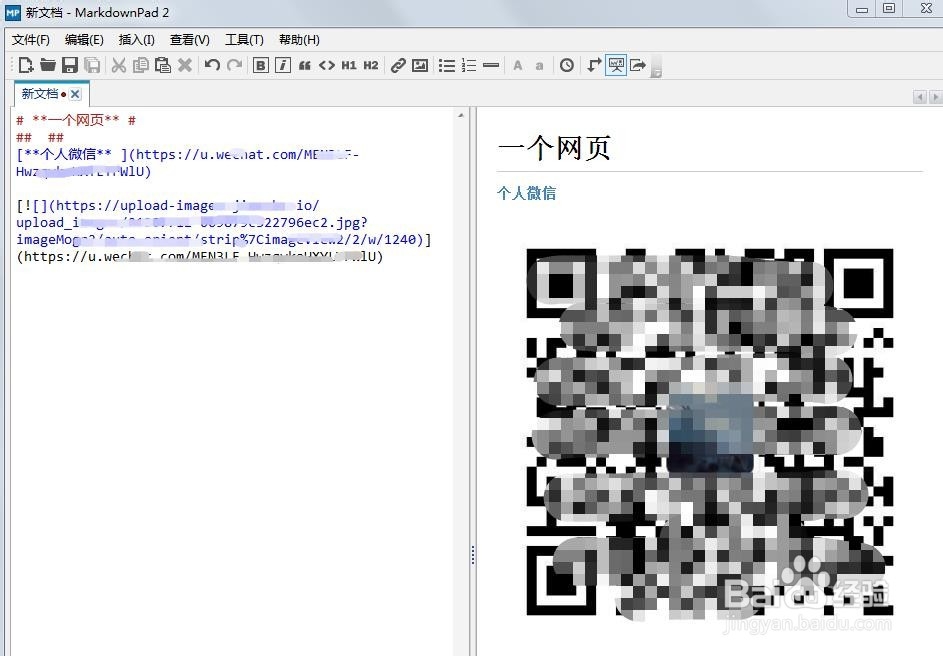
Task: Click the QR code image in preview
Action: click(x=710, y=432)
